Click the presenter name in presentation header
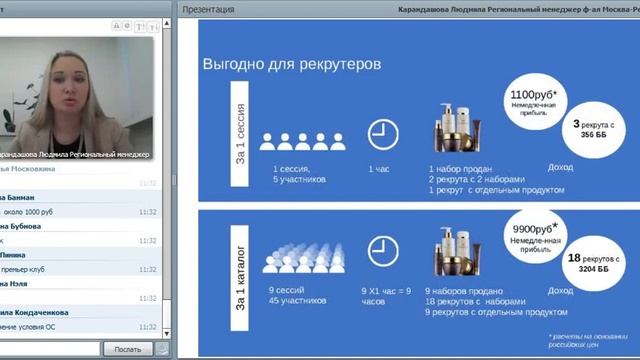The height and width of the screenshot is (360, 640). tap(519, 9)
